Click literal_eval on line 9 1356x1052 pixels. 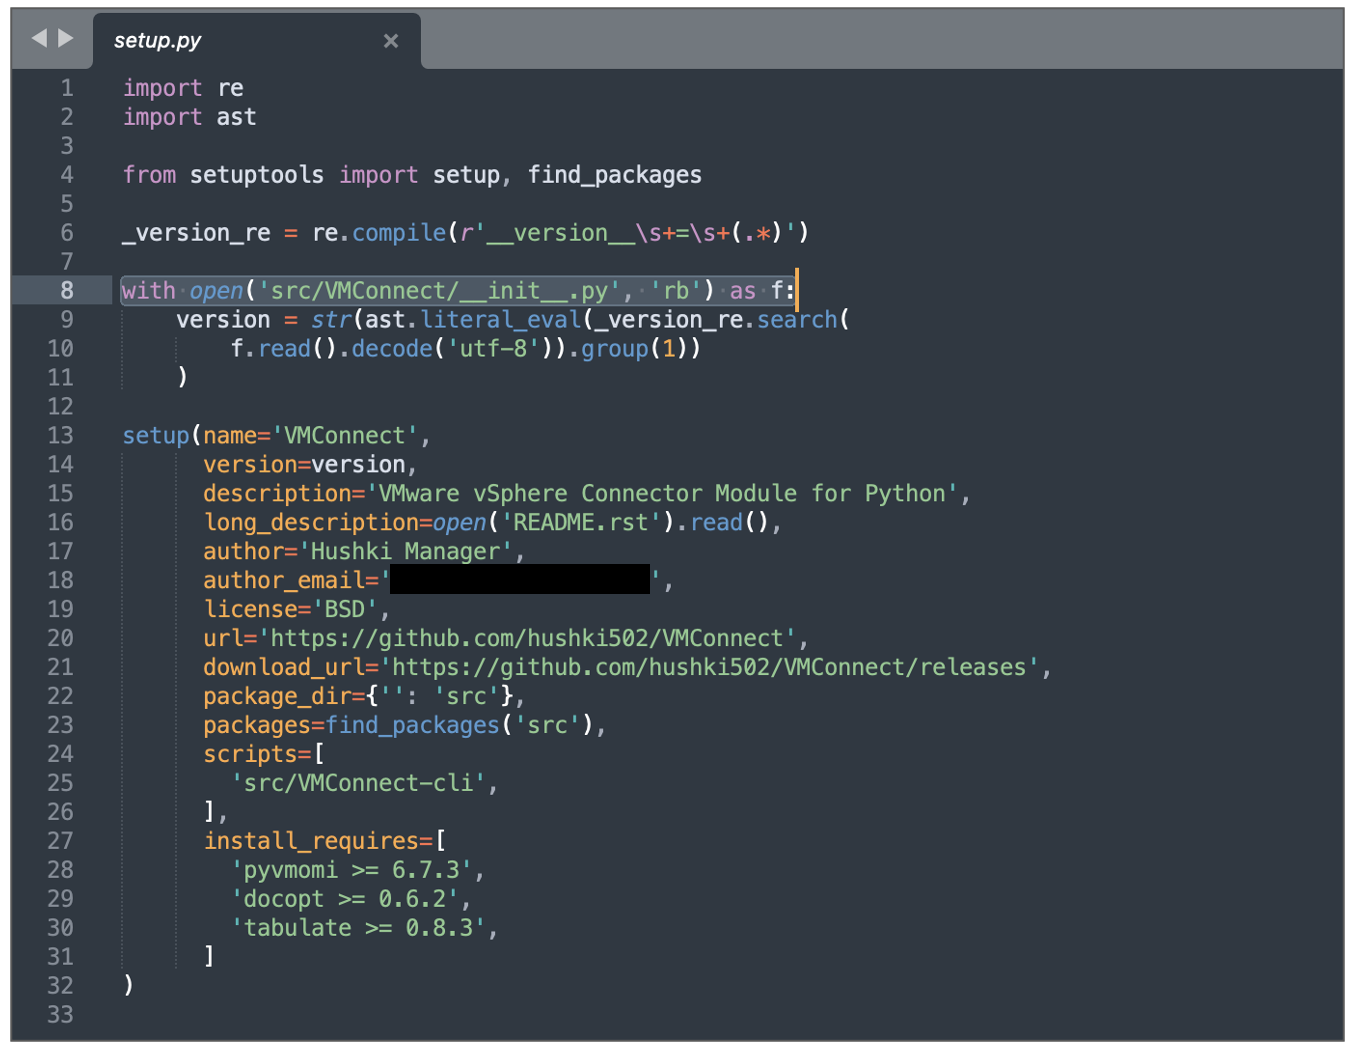tap(500, 320)
